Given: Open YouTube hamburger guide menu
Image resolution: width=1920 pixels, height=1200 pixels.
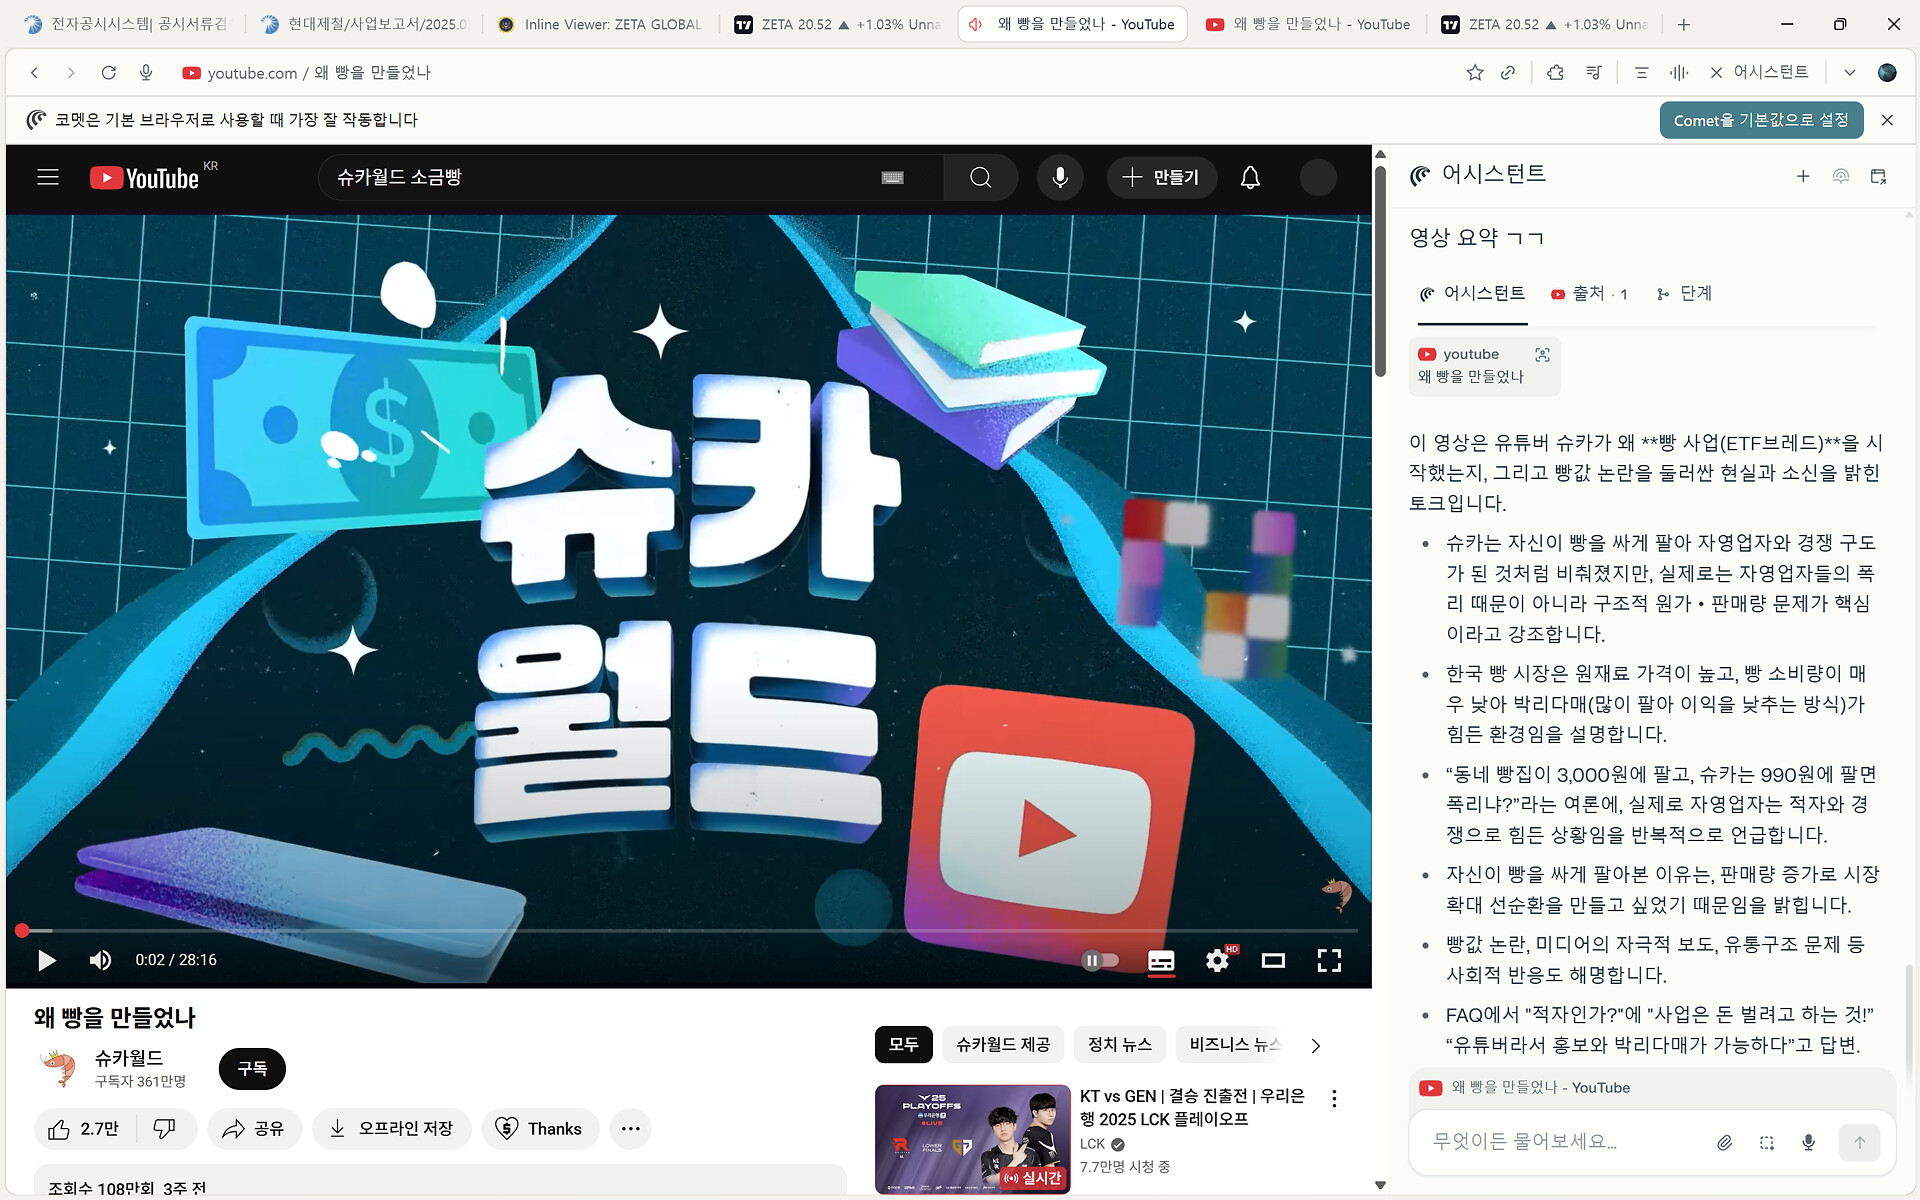Looking at the screenshot, I should 48,177.
